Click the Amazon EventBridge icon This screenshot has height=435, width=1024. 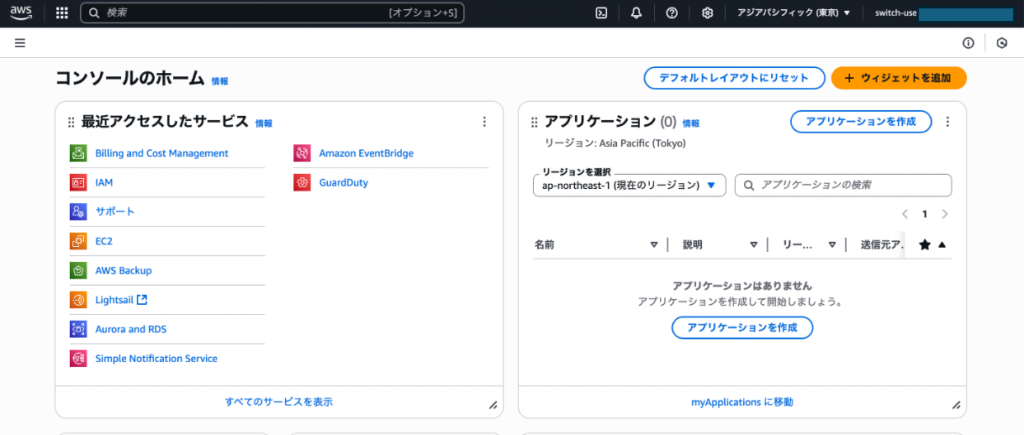302,153
